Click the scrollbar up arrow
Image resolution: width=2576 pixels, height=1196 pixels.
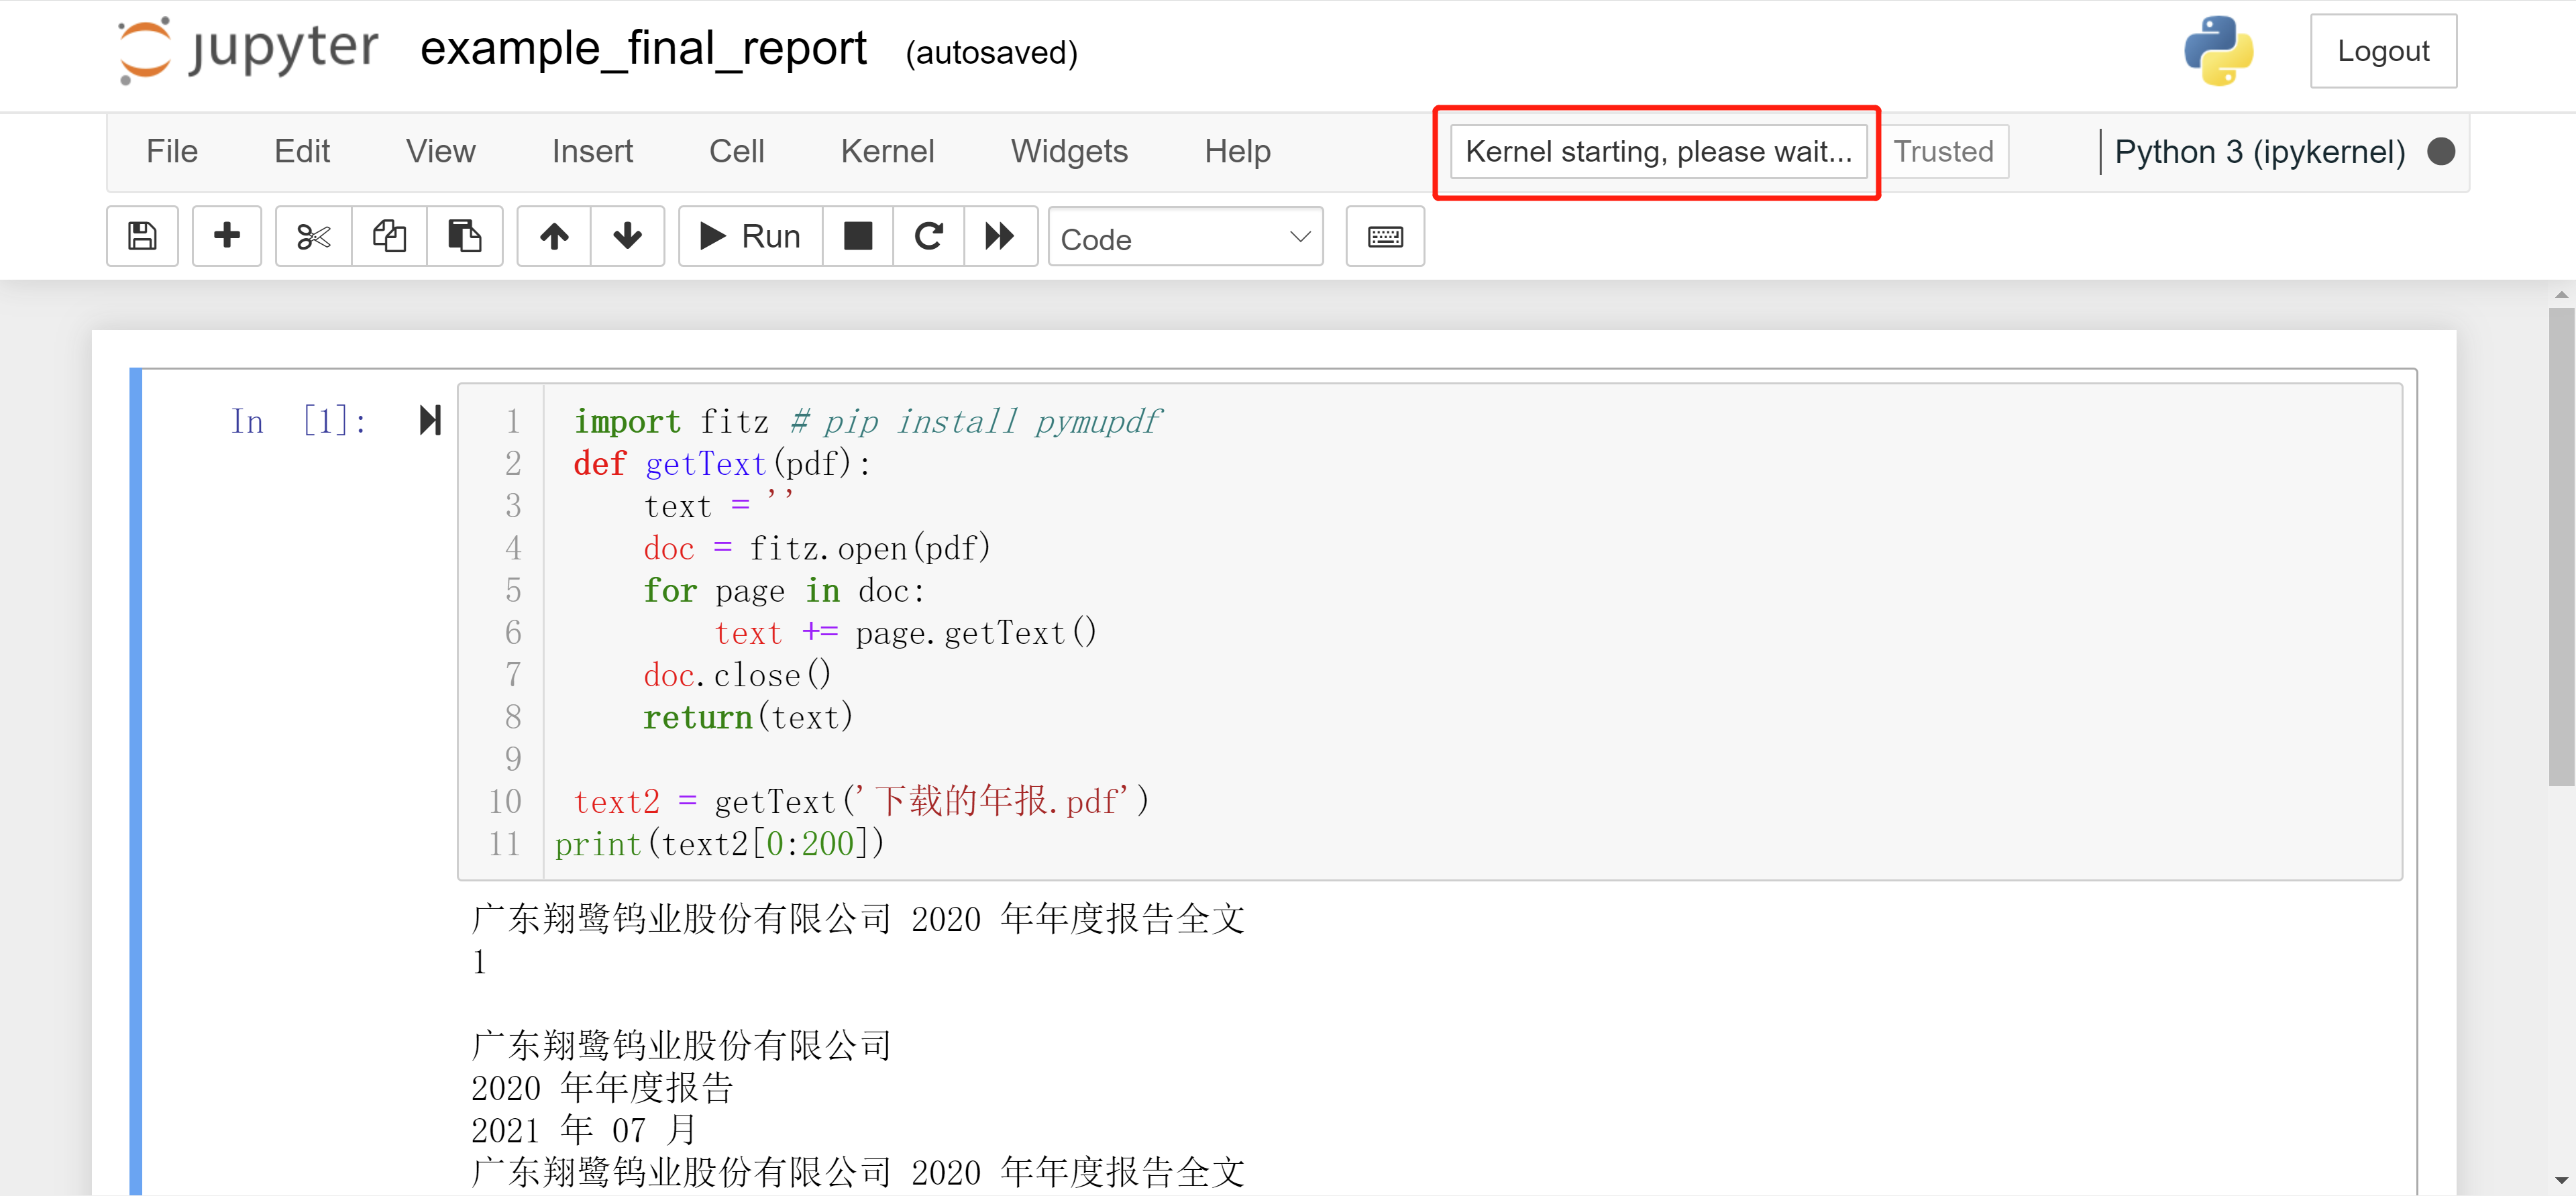pos(2561,295)
